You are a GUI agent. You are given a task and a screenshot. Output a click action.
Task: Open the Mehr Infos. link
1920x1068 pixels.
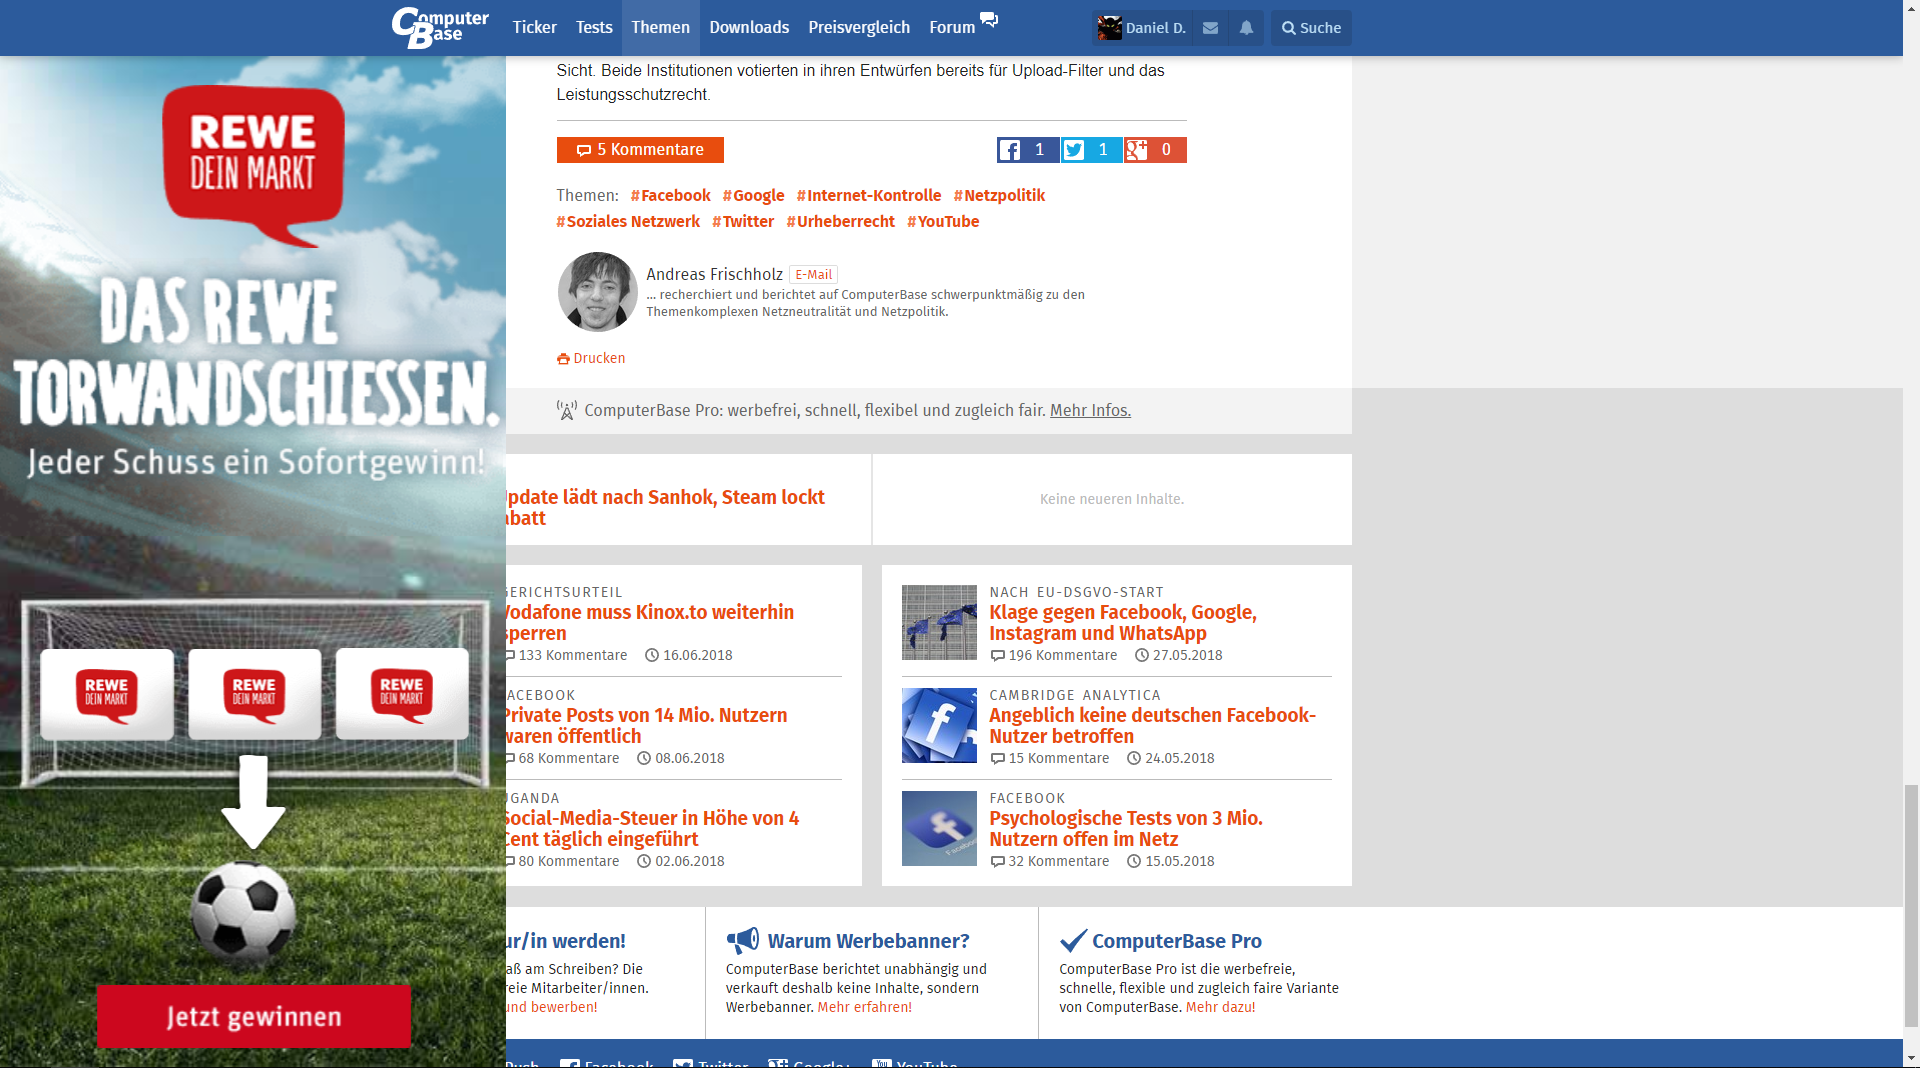[x=1090, y=411]
